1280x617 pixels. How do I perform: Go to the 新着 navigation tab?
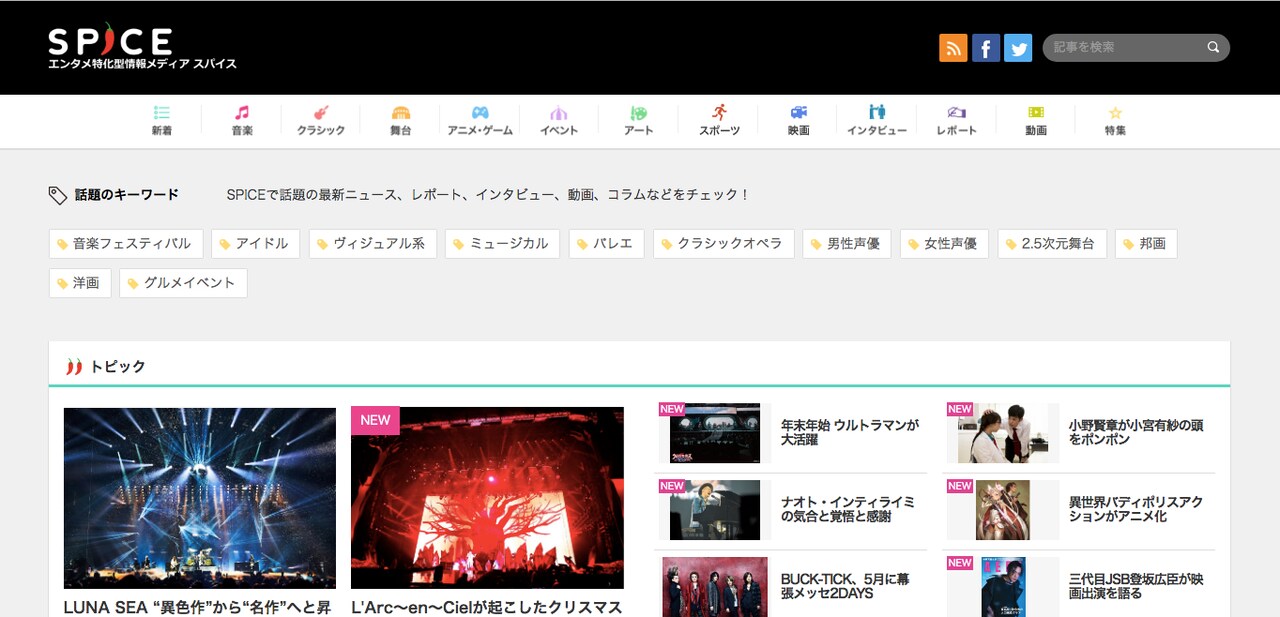click(x=162, y=121)
